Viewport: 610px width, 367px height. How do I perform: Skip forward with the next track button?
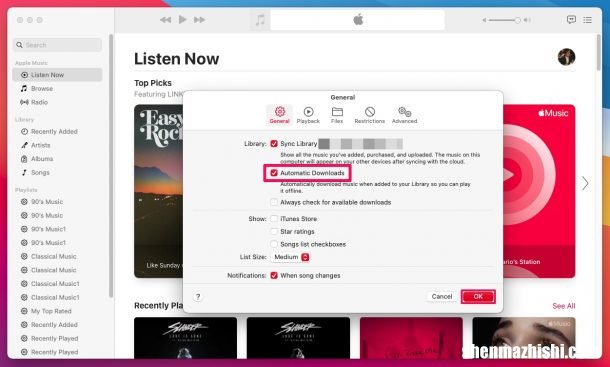point(200,20)
